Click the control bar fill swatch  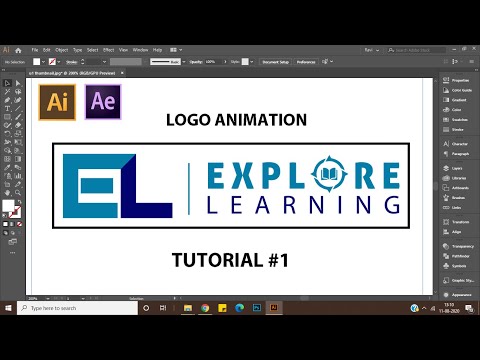tap(37, 62)
